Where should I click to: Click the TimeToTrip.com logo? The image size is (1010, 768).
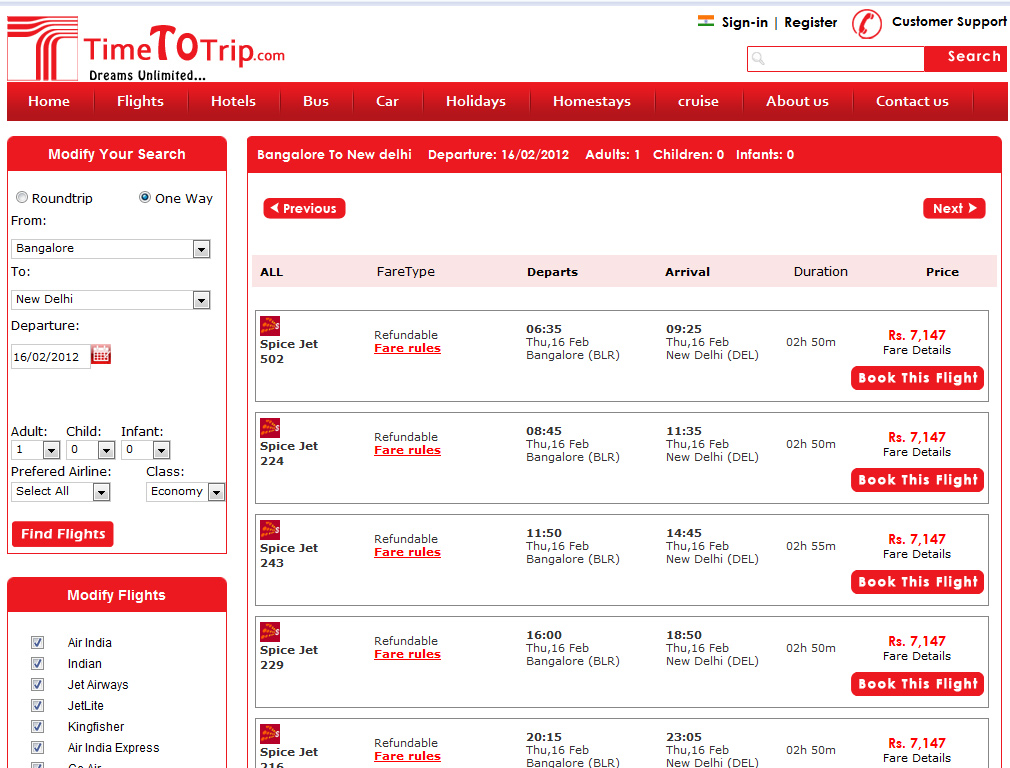(146, 48)
